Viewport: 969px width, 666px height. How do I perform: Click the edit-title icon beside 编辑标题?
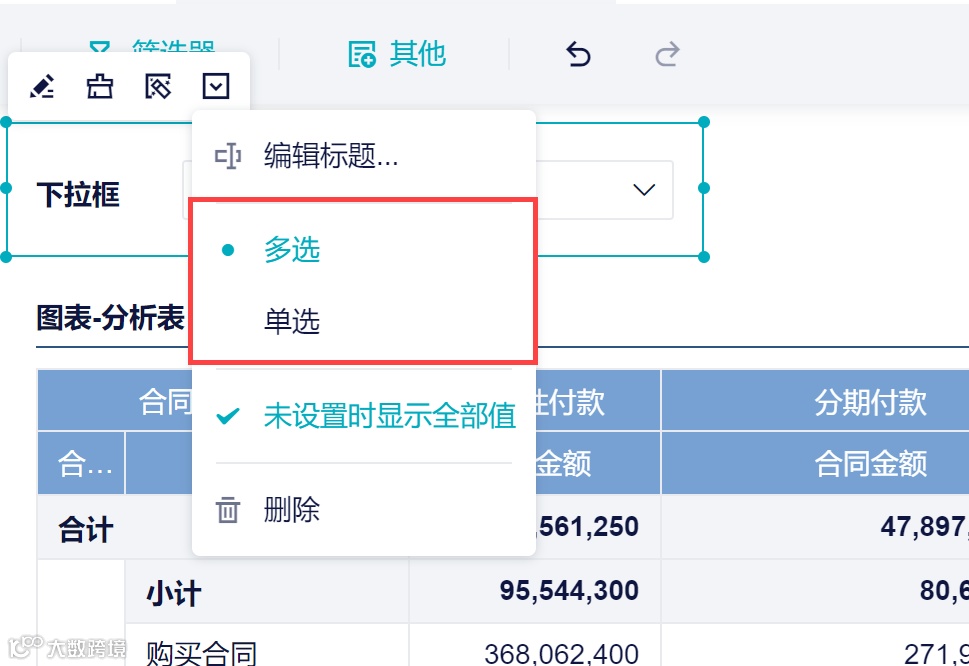click(228, 156)
